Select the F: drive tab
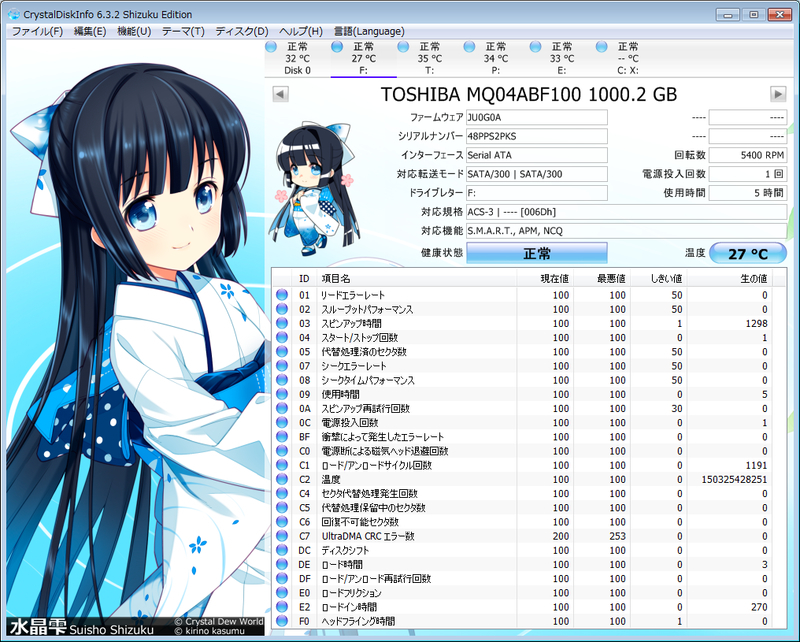The height and width of the screenshot is (642, 800). [x=363, y=59]
